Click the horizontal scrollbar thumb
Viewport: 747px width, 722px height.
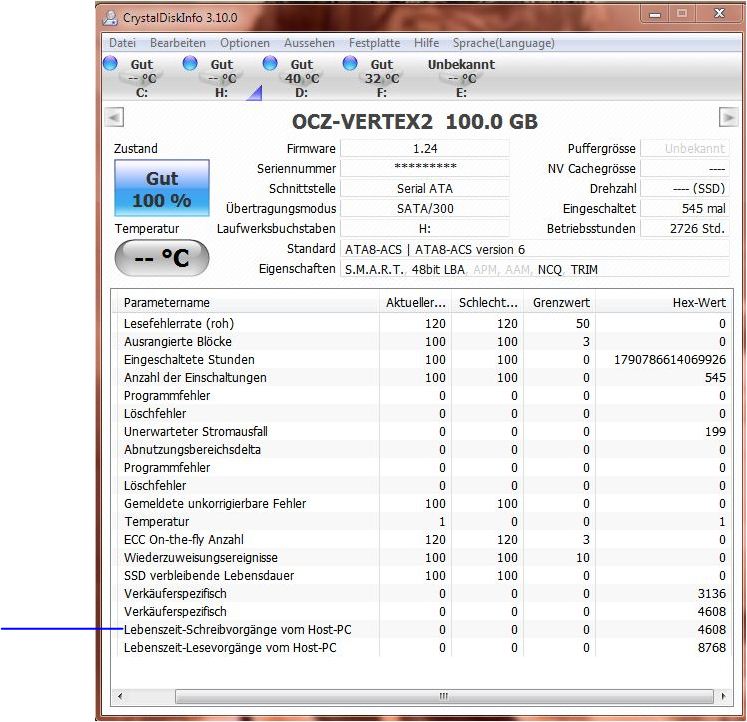444,696
